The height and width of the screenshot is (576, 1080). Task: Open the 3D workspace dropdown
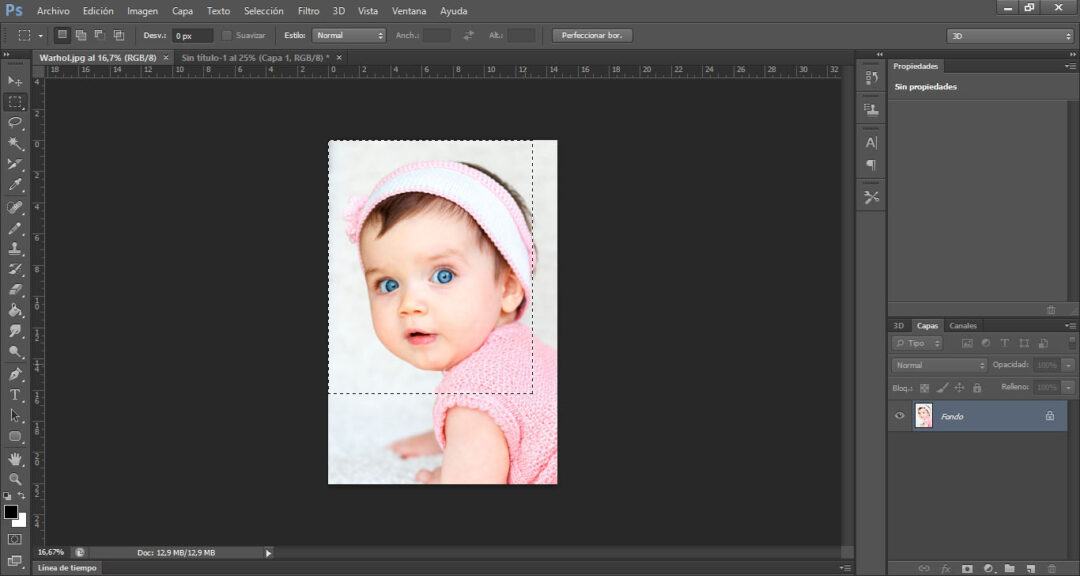pyautogui.click(x=1010, y=36)
